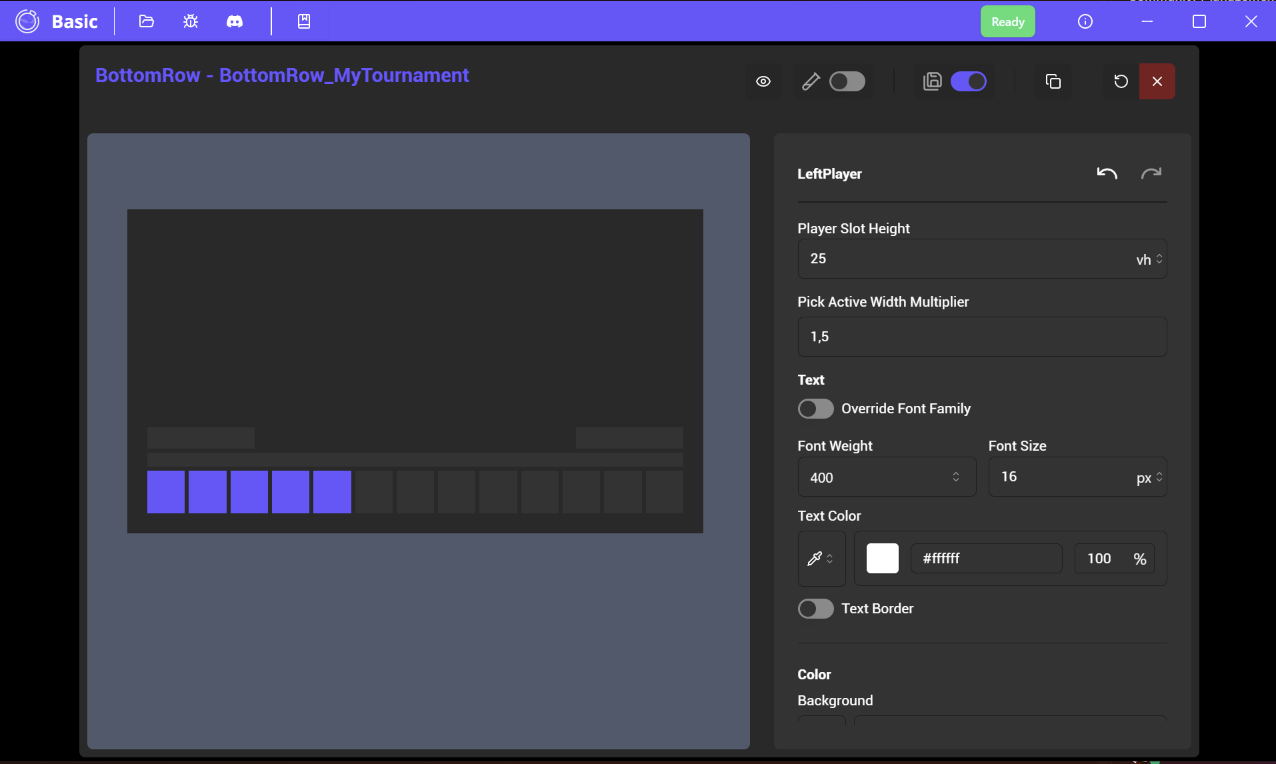Open the folder icon in top bar
The image size is (1276, 764).
coord(146,21)
